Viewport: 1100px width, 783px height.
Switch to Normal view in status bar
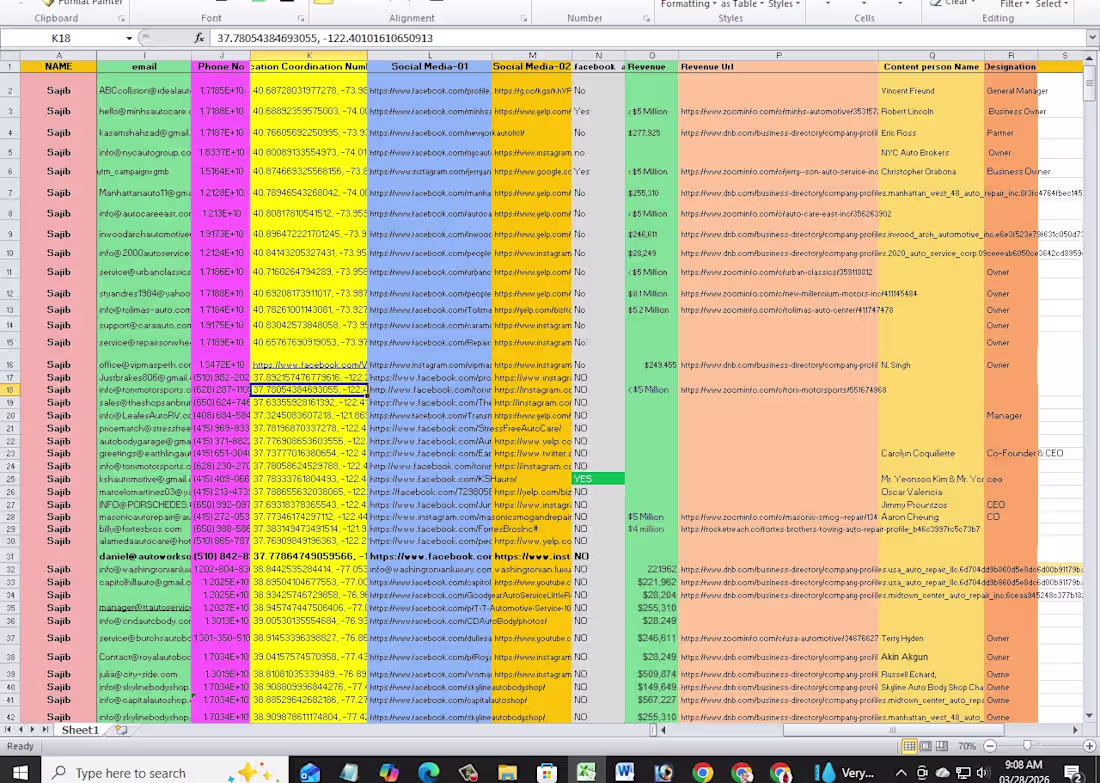pyautogui.click(x=909, y=746)
